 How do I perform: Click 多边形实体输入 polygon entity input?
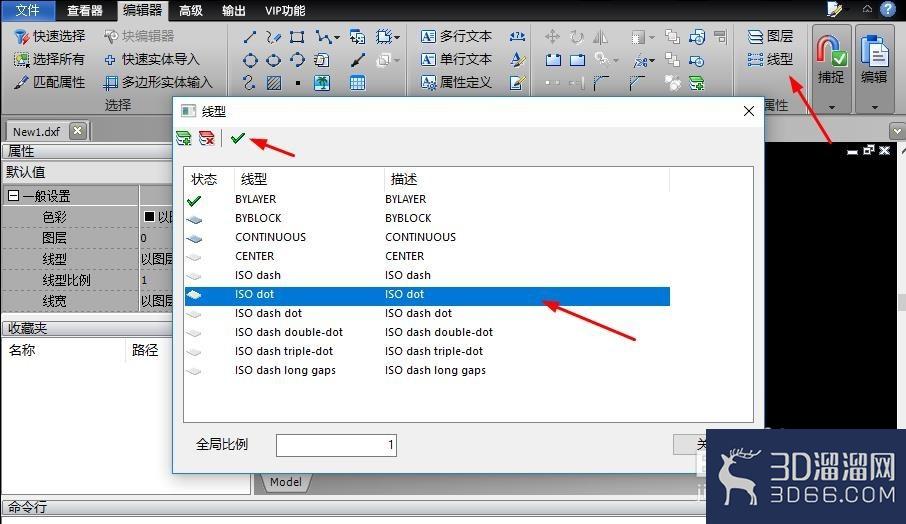pos(158,83)
